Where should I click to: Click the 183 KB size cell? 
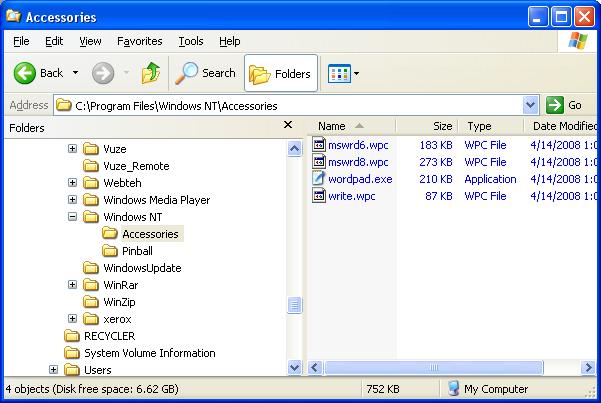(x=436, y=145)
